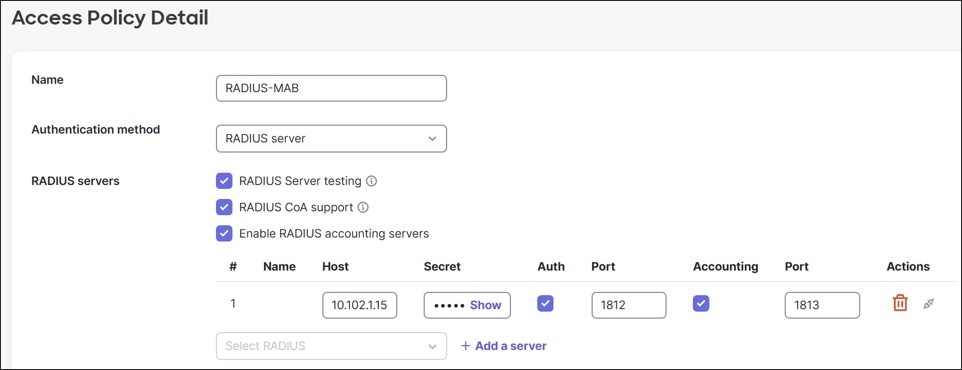Click the Host column header

pos(335,266)
